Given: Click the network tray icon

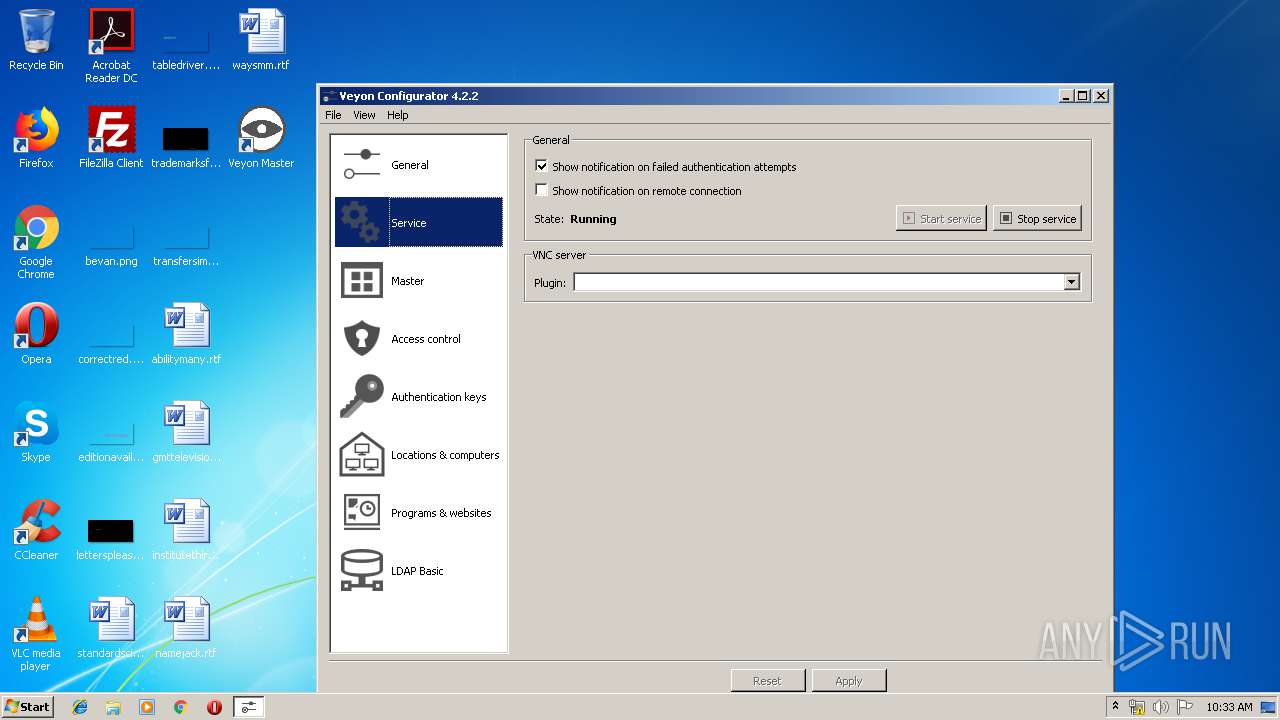Looking at the screenshot, I should click(x=1137, y=707).
